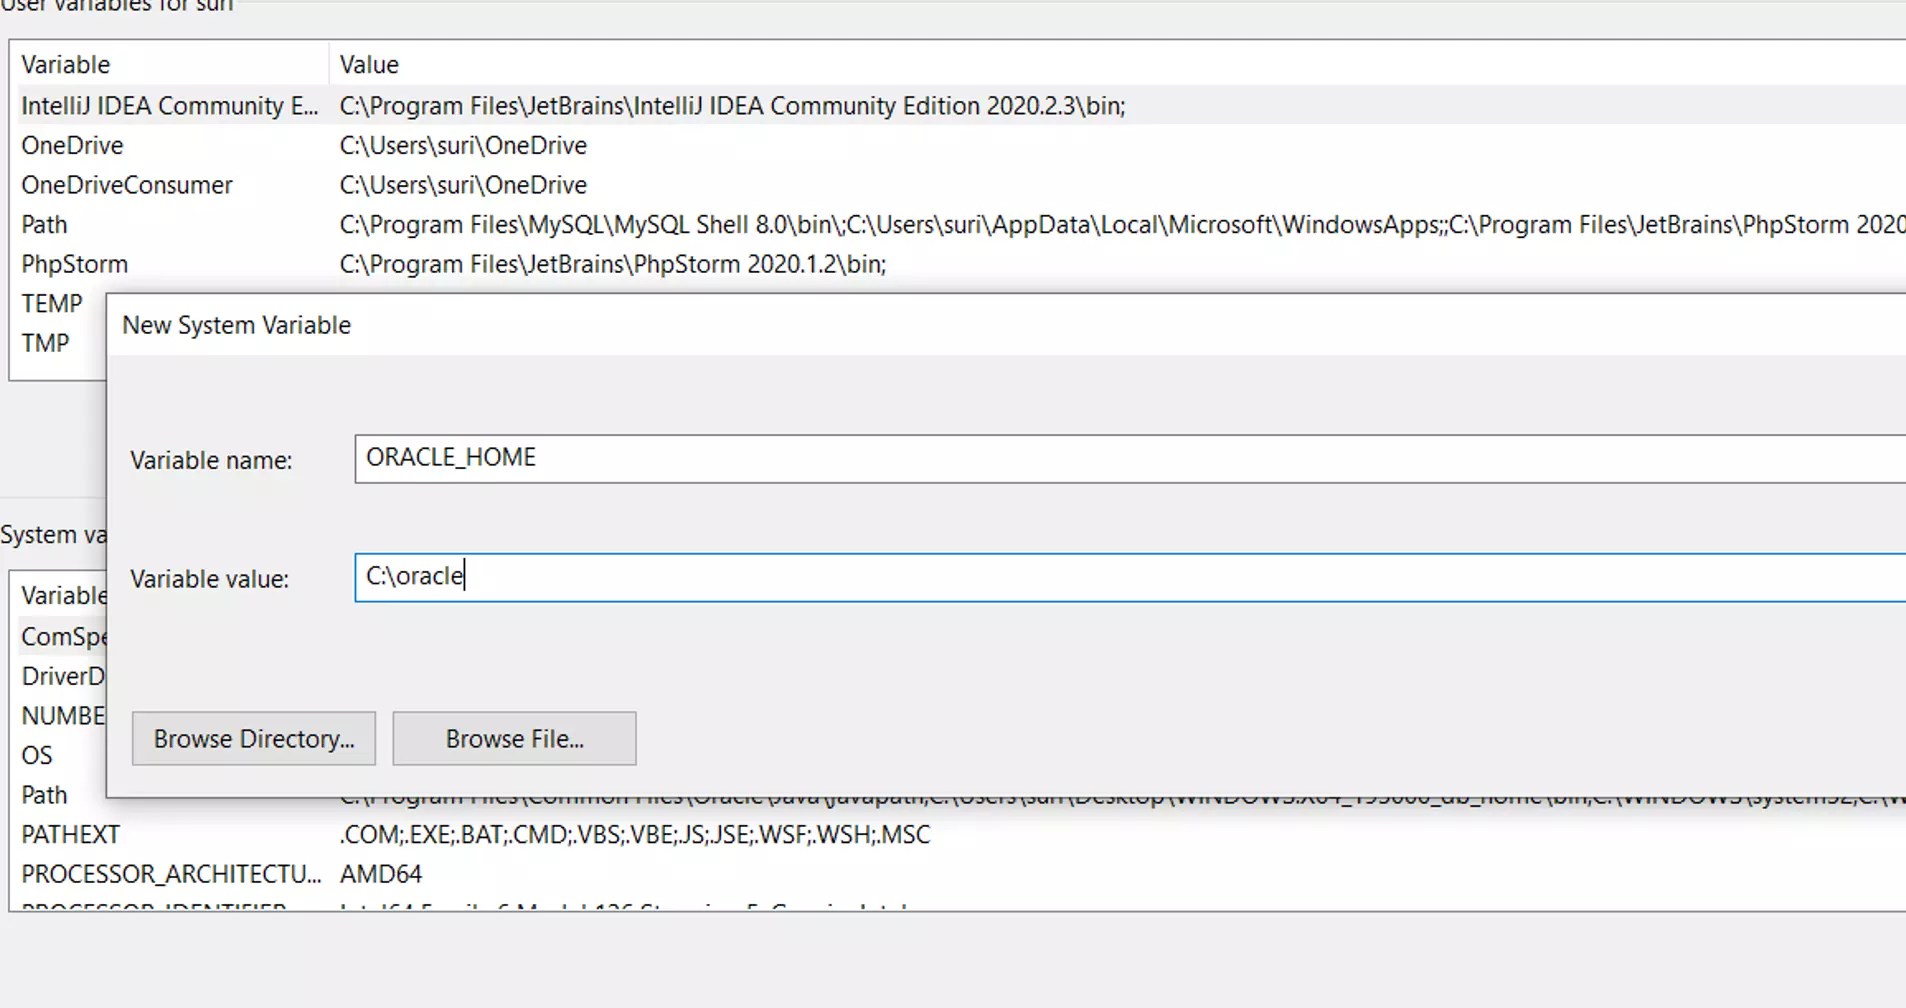Image resolution: width=1906 pixels, height=1008 pixels.
Task: Click the Value column header
Action: click(x=368, y=64)
